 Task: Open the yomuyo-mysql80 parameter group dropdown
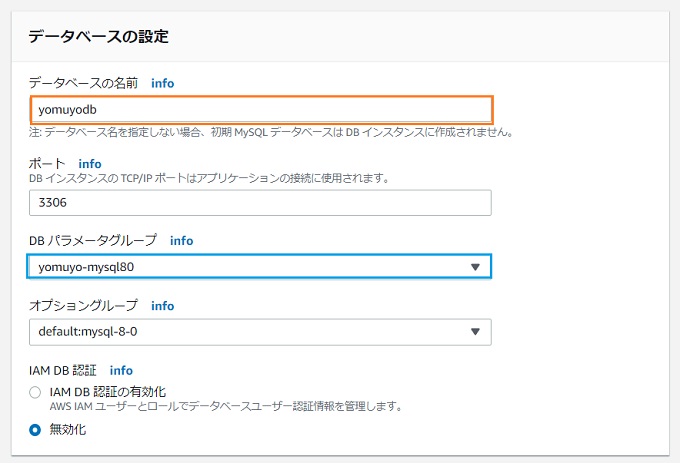click(x=259, y=266)
